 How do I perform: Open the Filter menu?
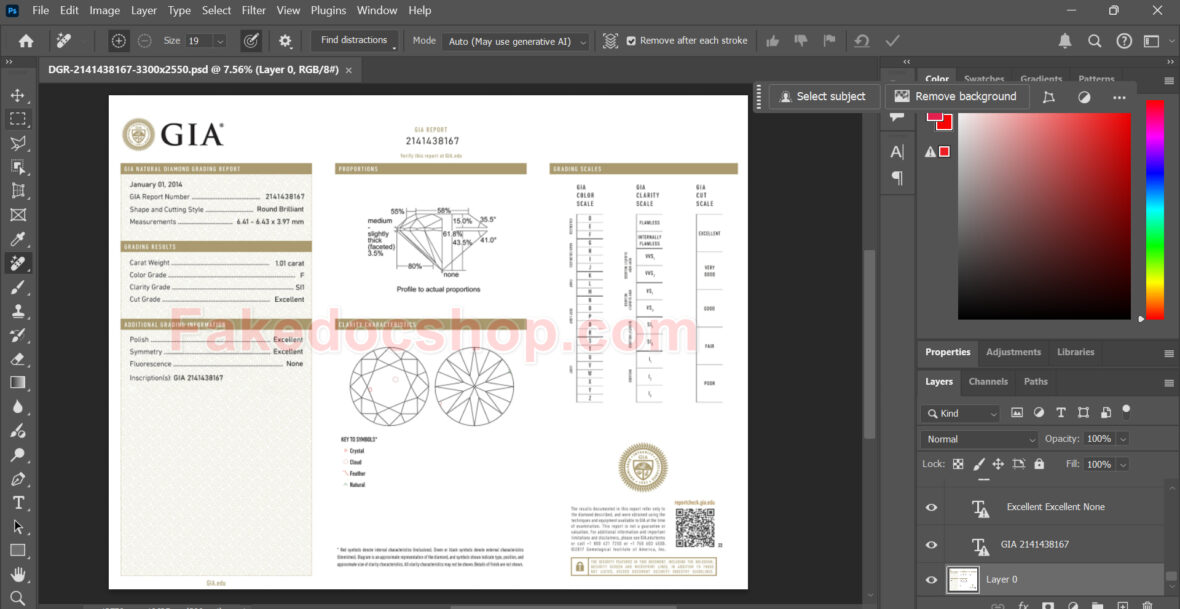point(253,10)
